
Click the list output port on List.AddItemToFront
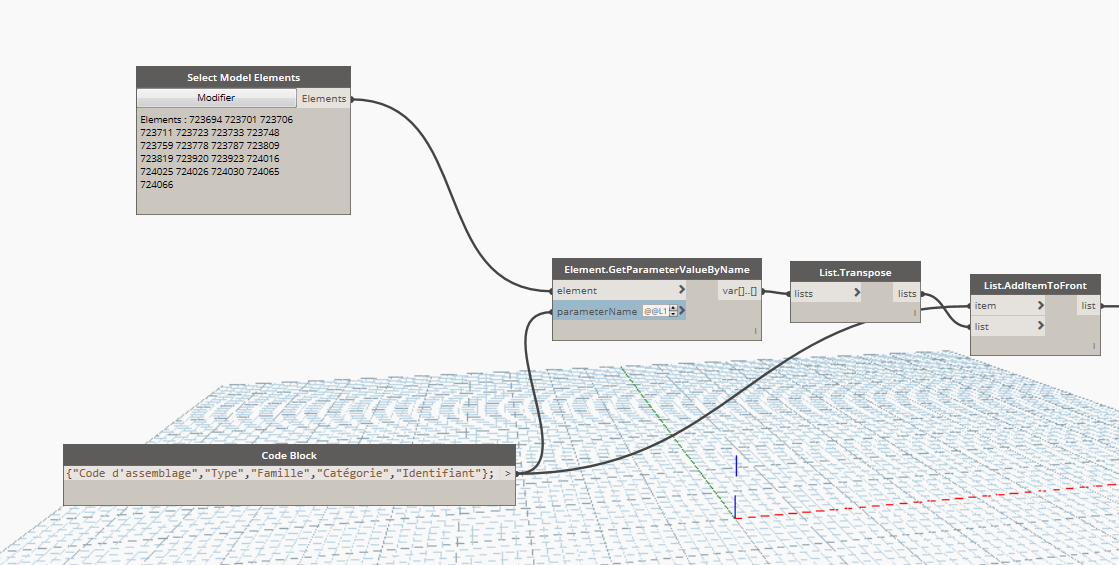point(1087,306)
